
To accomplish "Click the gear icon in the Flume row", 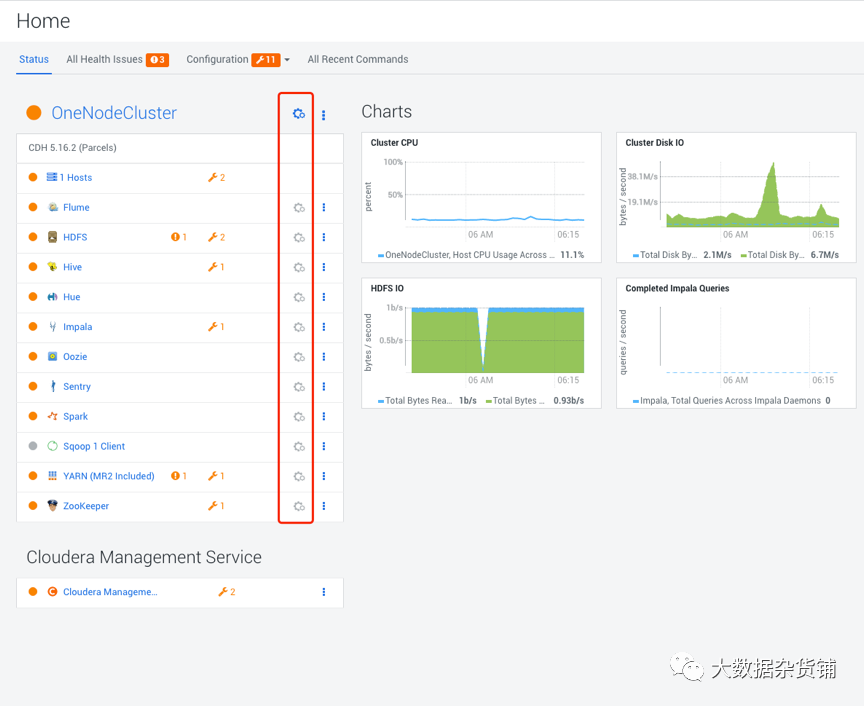I will click(298, 208).
